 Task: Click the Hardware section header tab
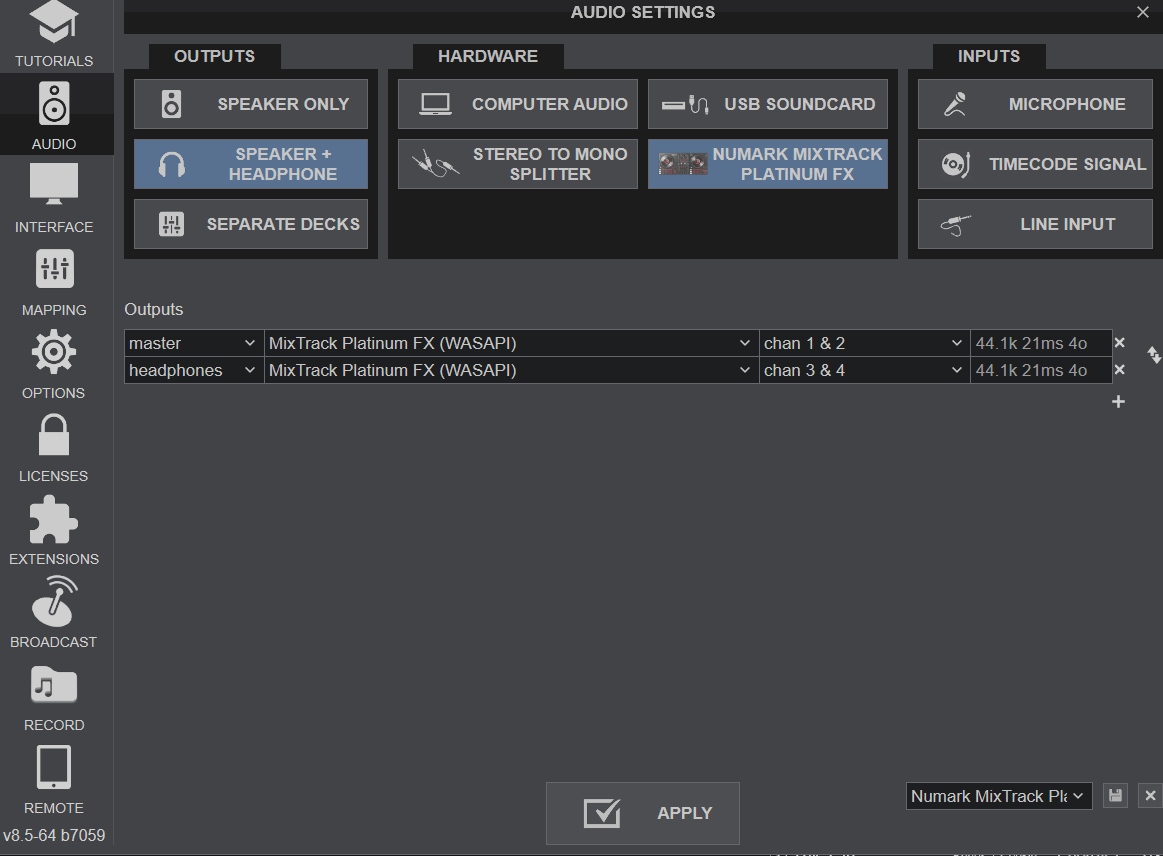(488, 56)
